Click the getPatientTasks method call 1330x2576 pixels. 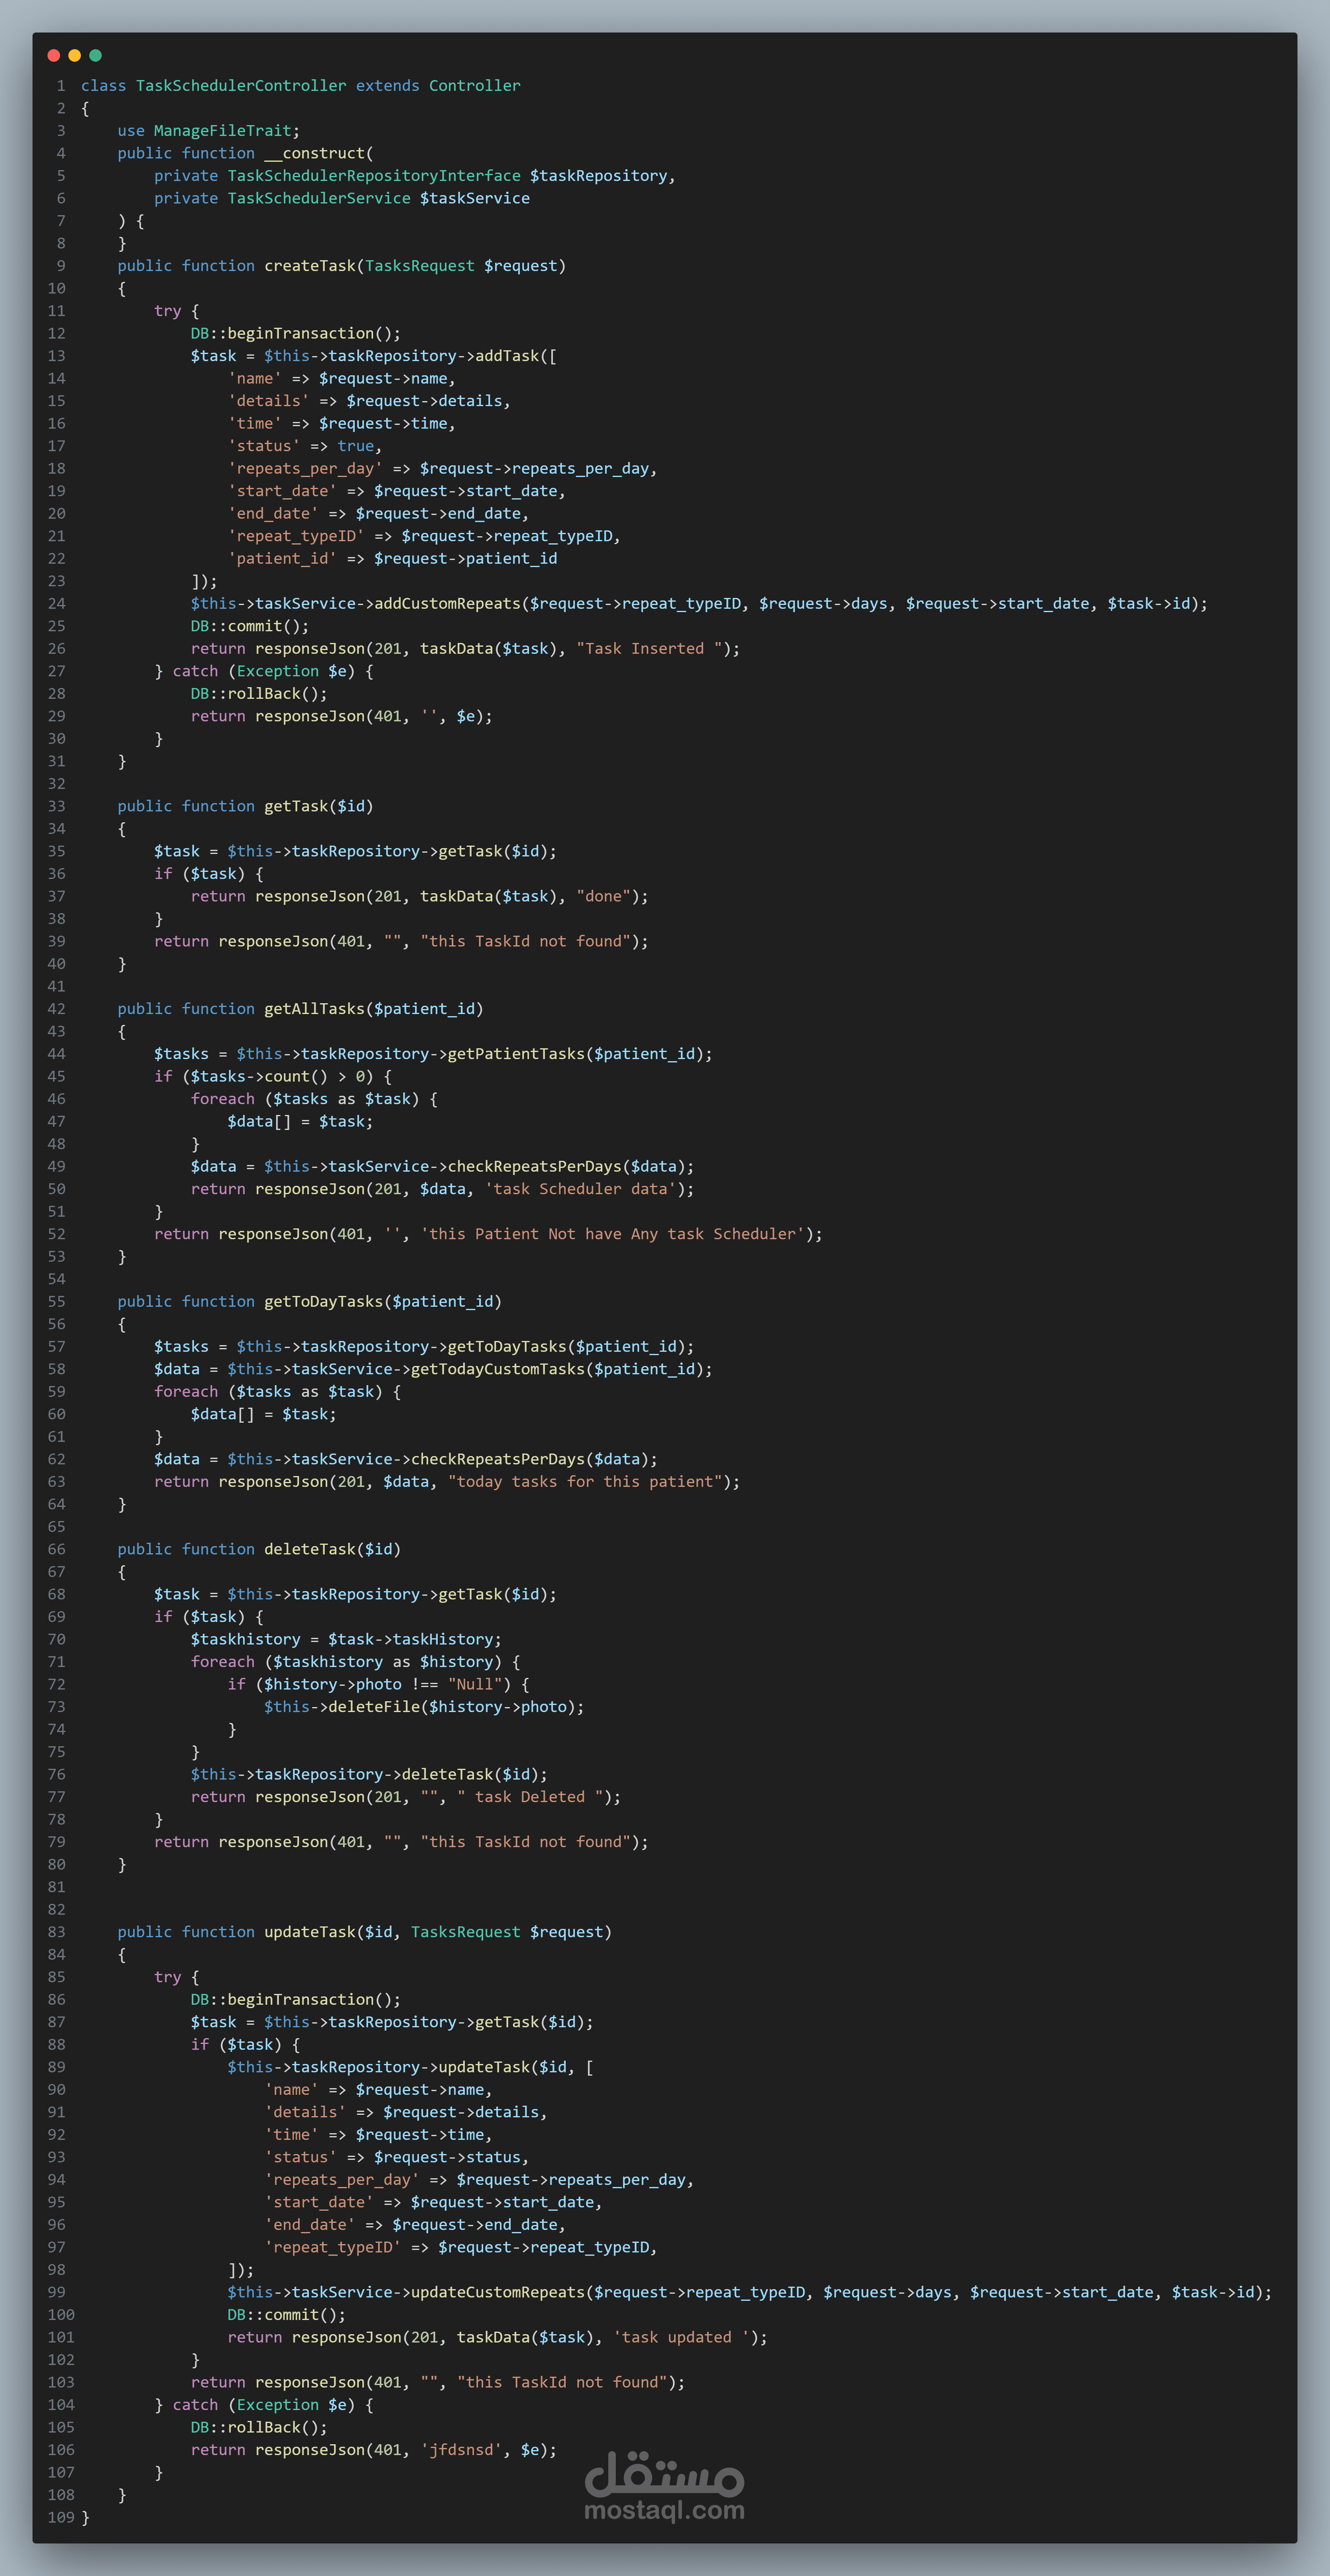[516, 1054]
